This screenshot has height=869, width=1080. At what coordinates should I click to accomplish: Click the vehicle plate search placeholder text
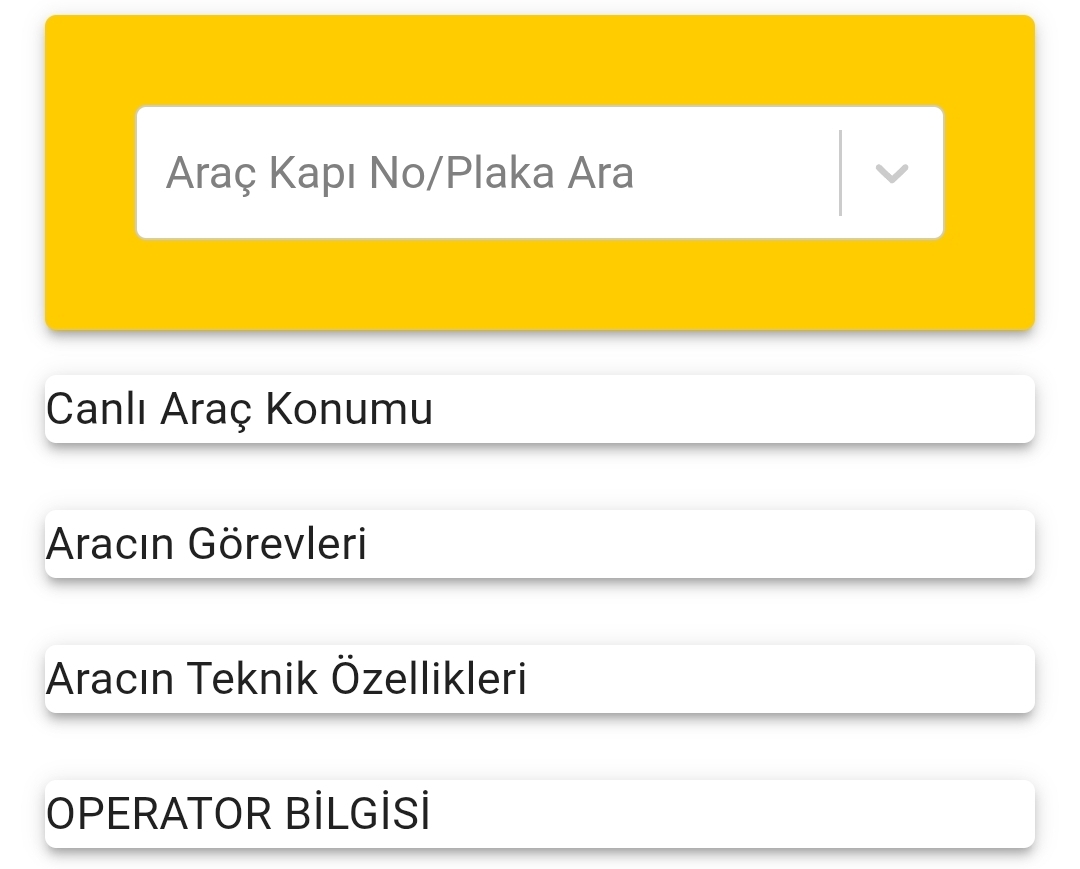point(400,173)
